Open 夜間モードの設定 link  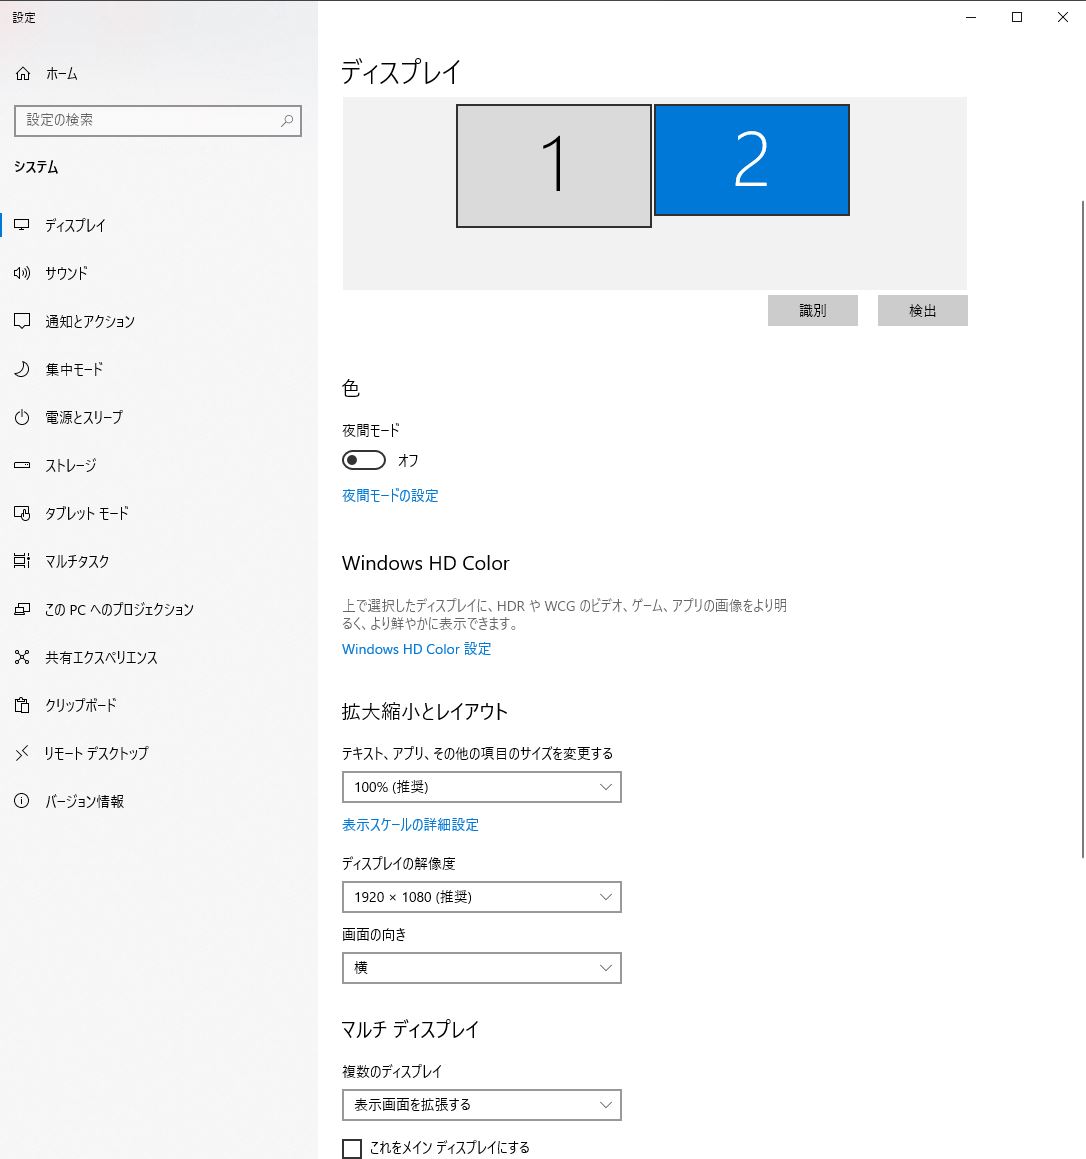tap(390, 495)
